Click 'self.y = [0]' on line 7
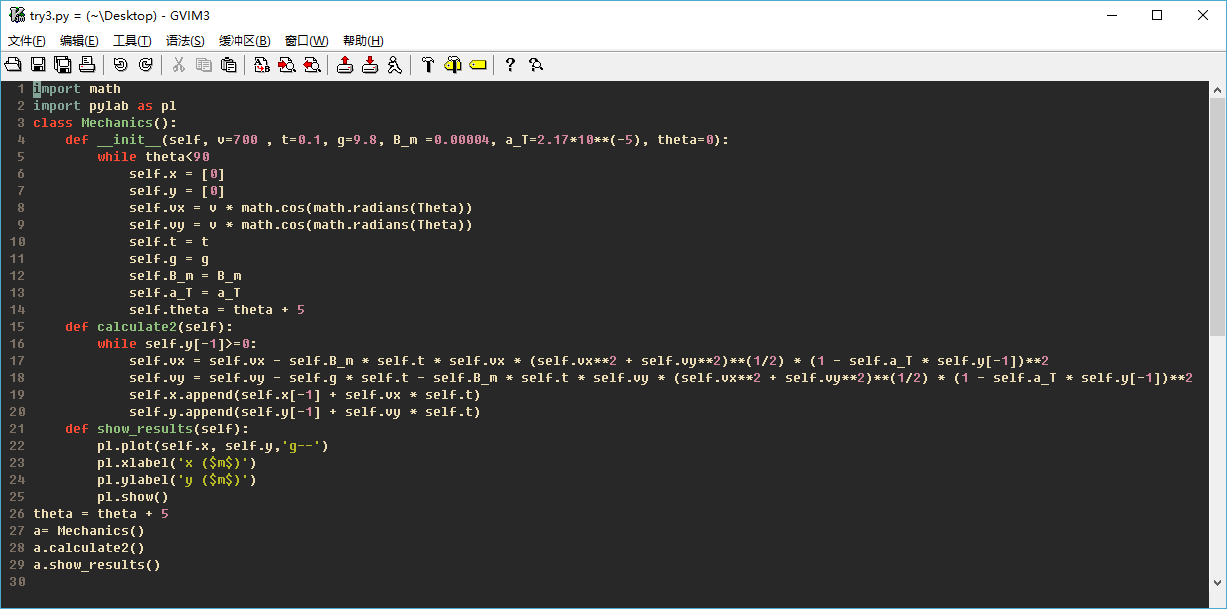Image resolution: width=1227 pixels, height=609 pixels. 177,191
